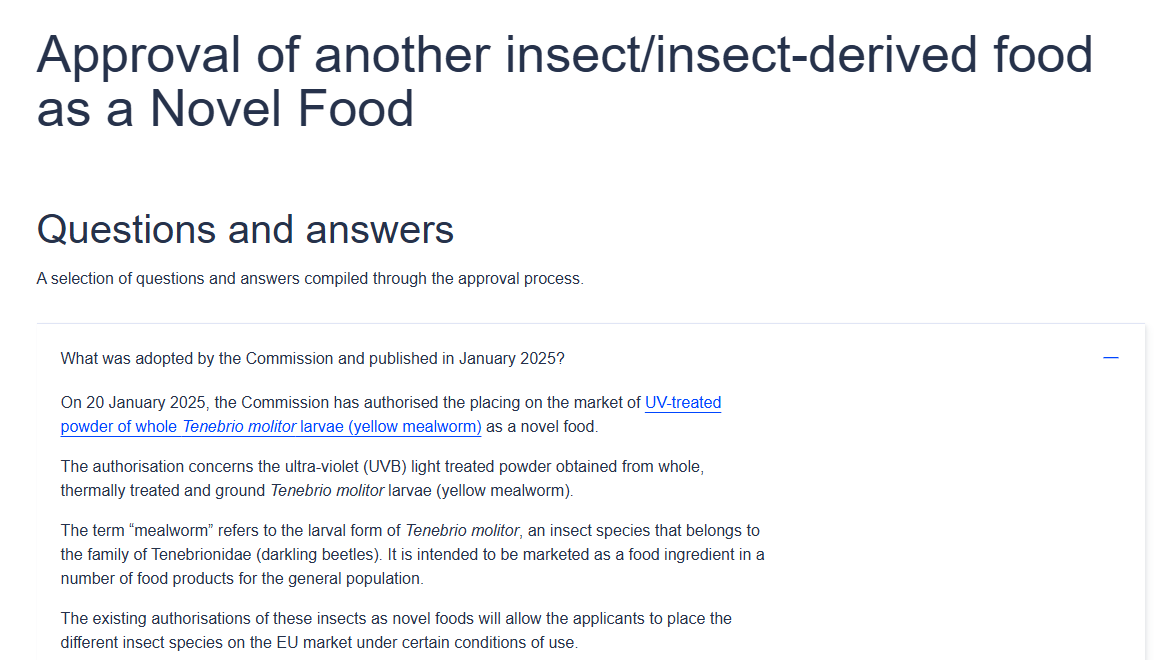Image resolution: width=1167 pixels, height=660 pixels.
Task: Click the 'Questions and answers' heading
Action: click(245, 229)
